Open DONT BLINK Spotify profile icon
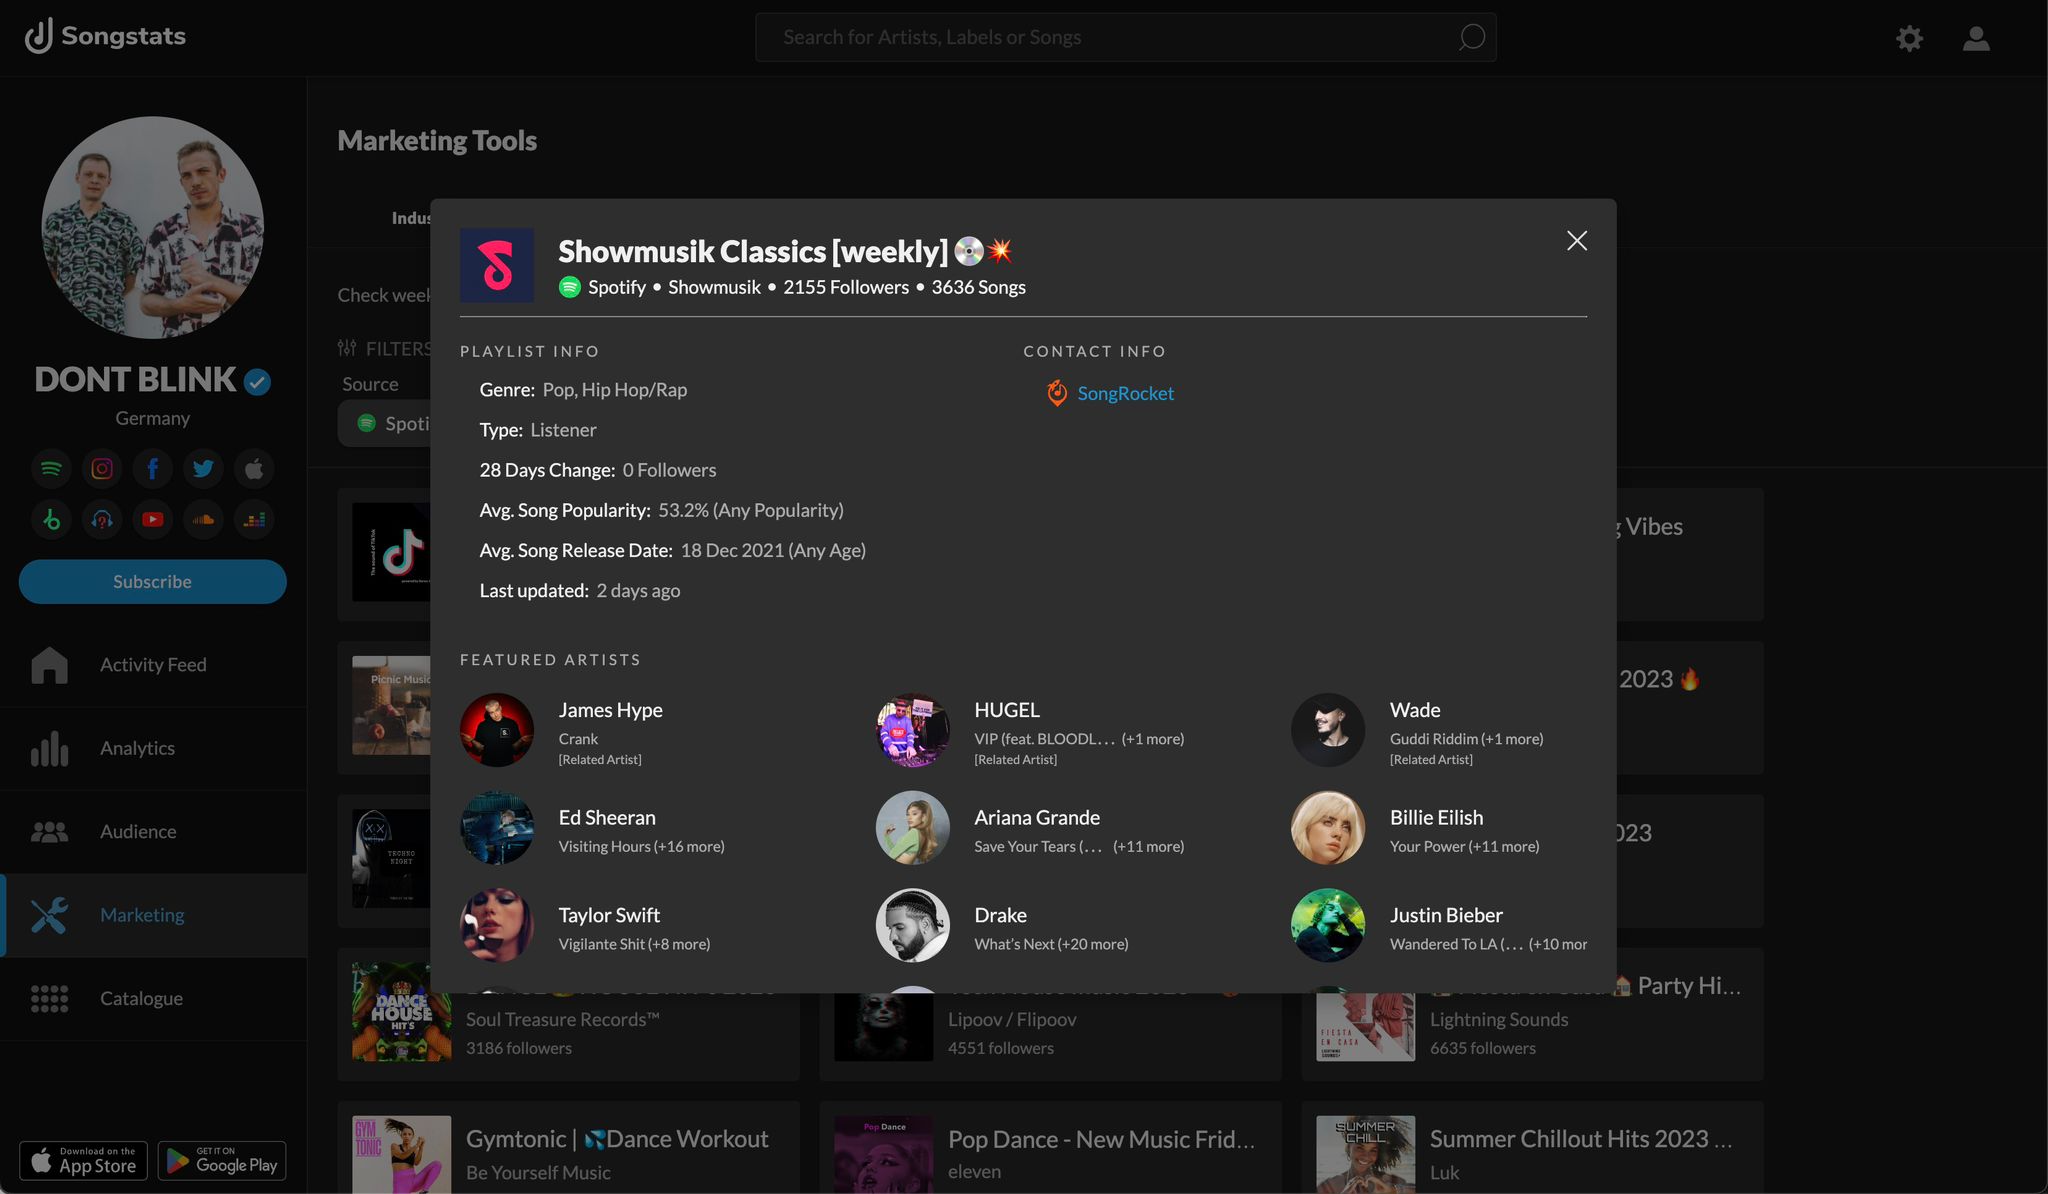 [51, 468]
